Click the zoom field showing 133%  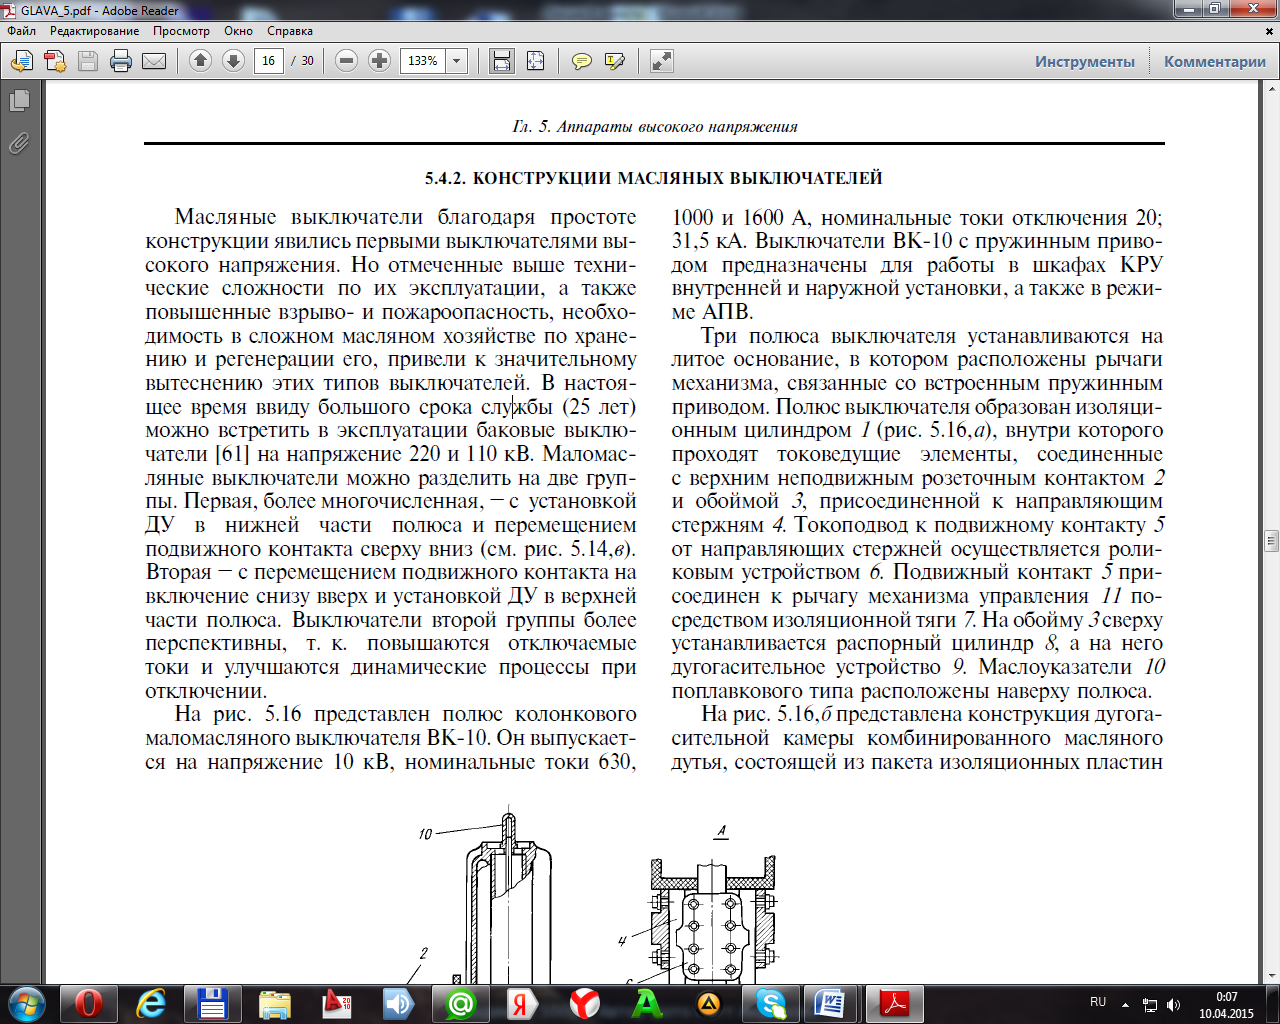pyautogui.click(x=423, y=61)
